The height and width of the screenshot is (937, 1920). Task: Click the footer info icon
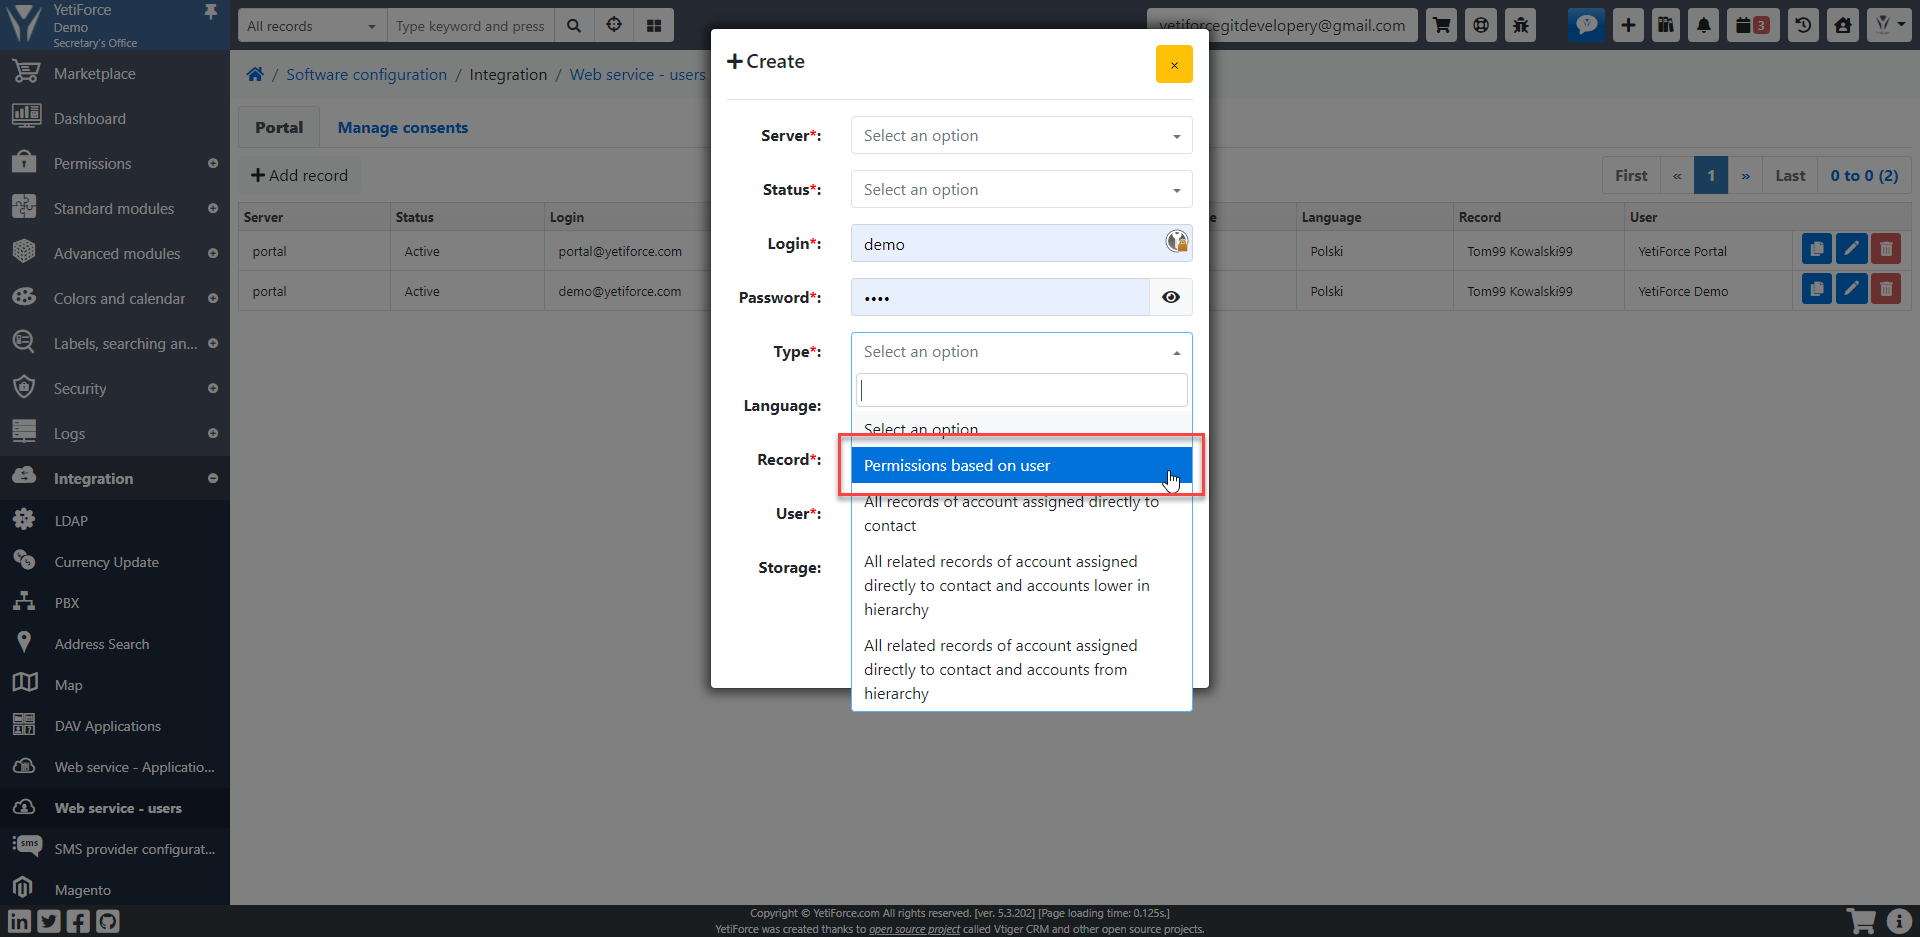pyautogui.click(x=1899, y=921)
